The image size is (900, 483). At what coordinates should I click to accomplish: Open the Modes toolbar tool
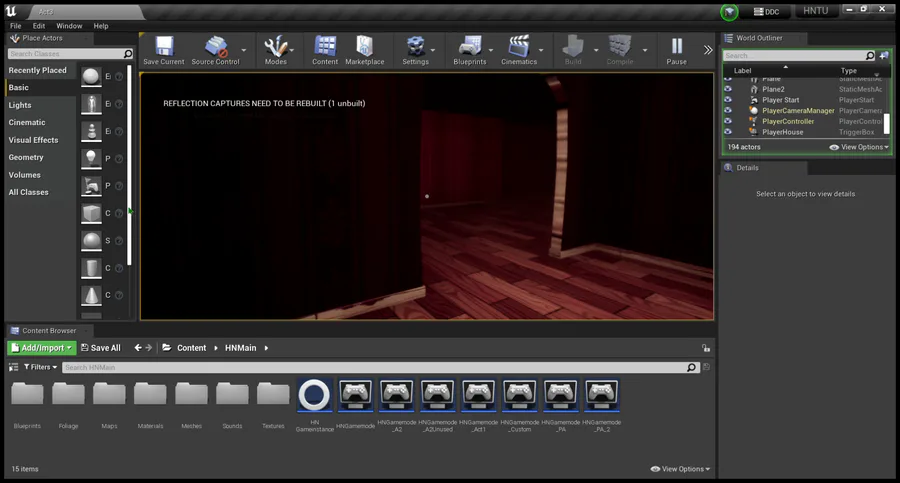[x=277, y=46]
